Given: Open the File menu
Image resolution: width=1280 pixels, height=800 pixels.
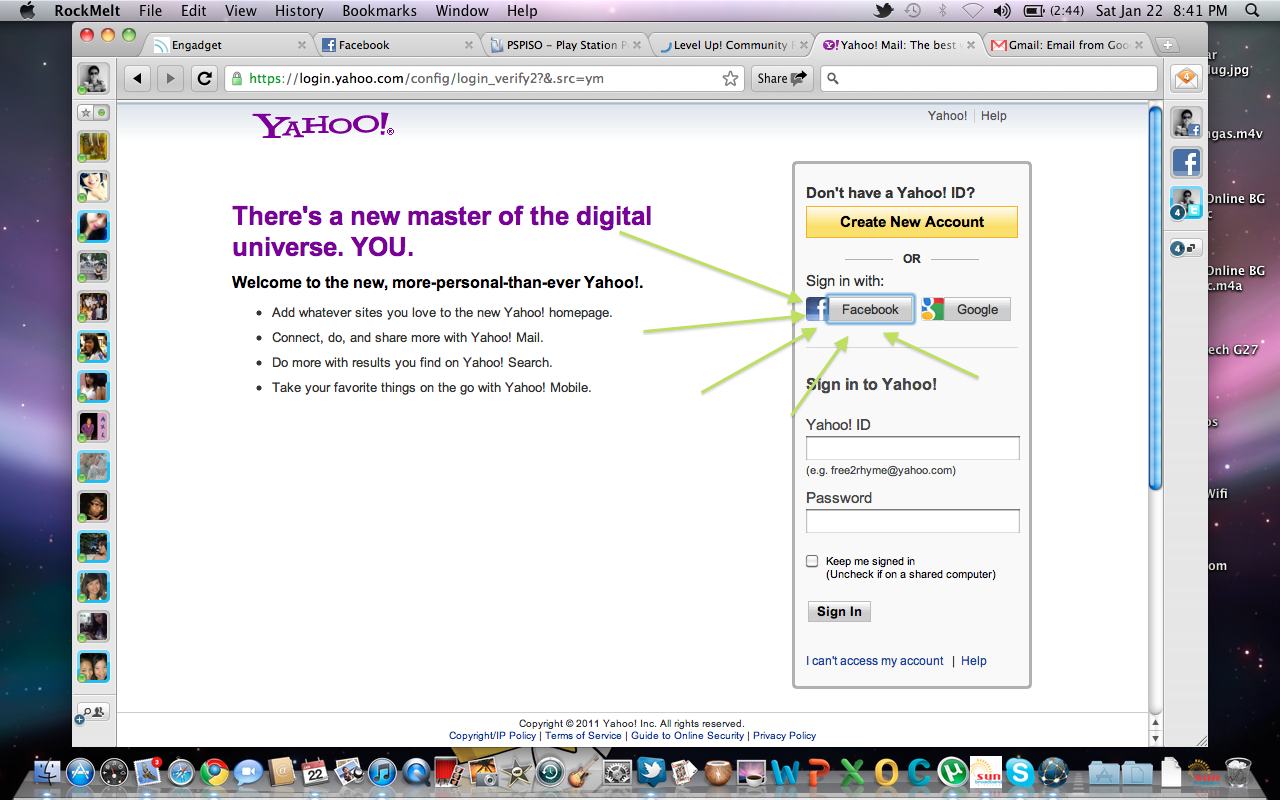Looking at the screenshot, I should (x=150, y=11).
